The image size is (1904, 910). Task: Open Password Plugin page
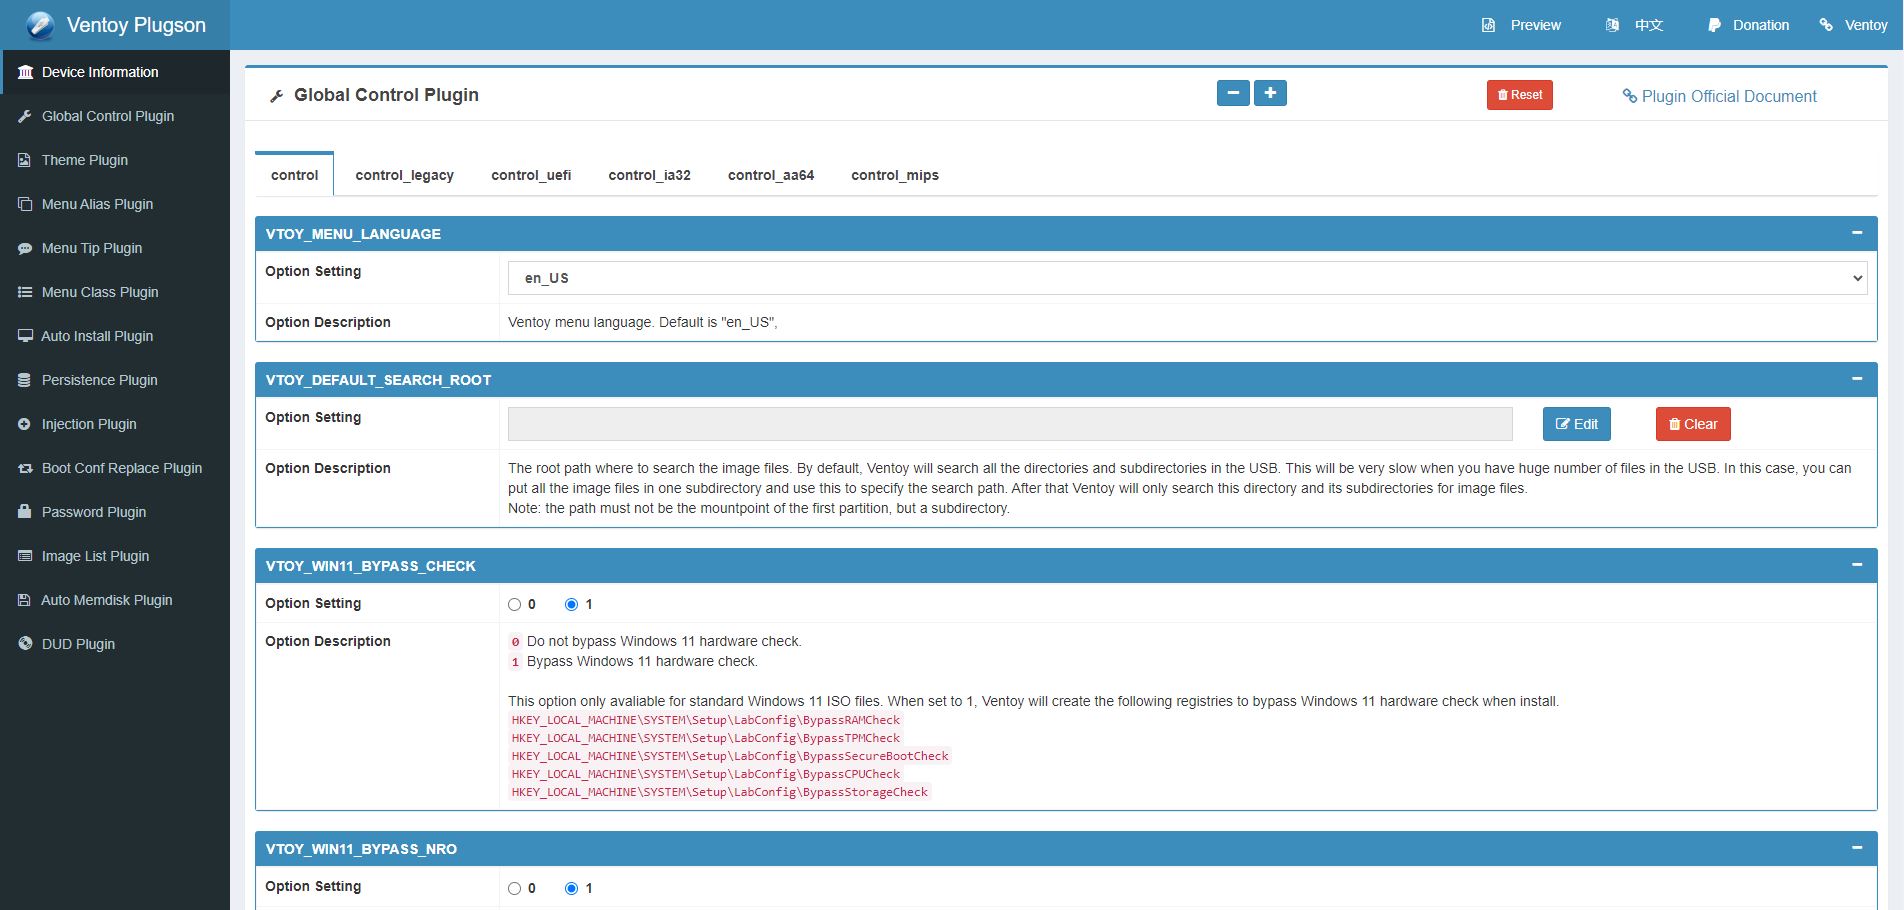coord(115,512)
